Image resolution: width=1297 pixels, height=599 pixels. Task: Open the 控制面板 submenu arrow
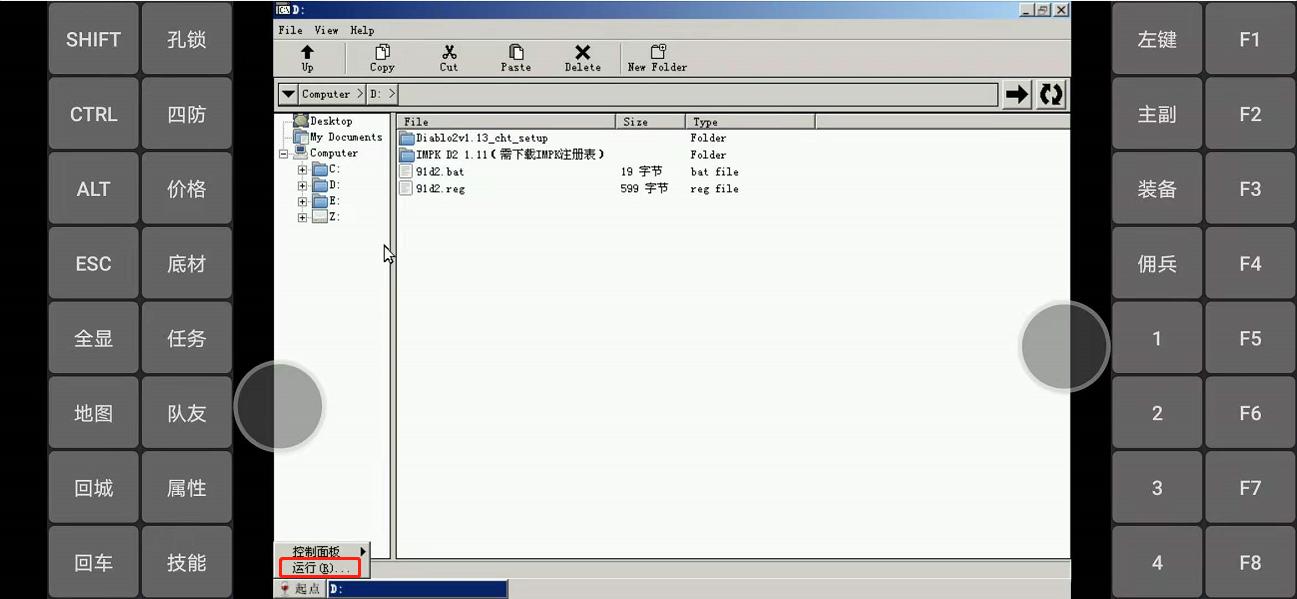click(x=363, y=551)
